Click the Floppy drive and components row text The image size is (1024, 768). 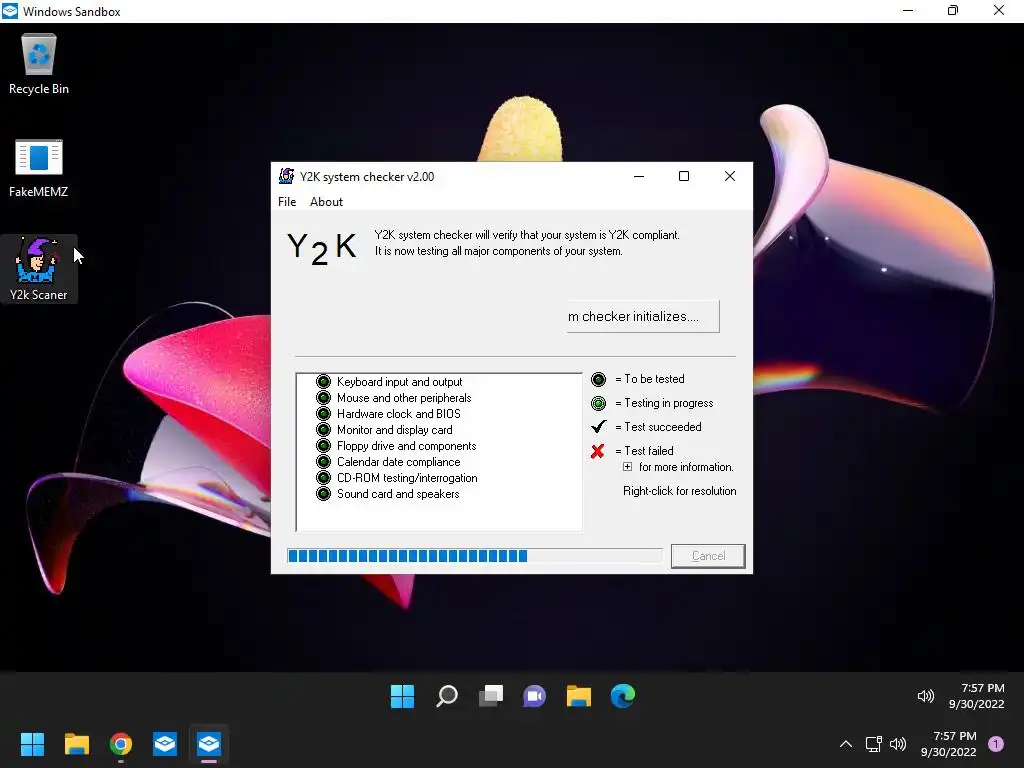(406, 445)
